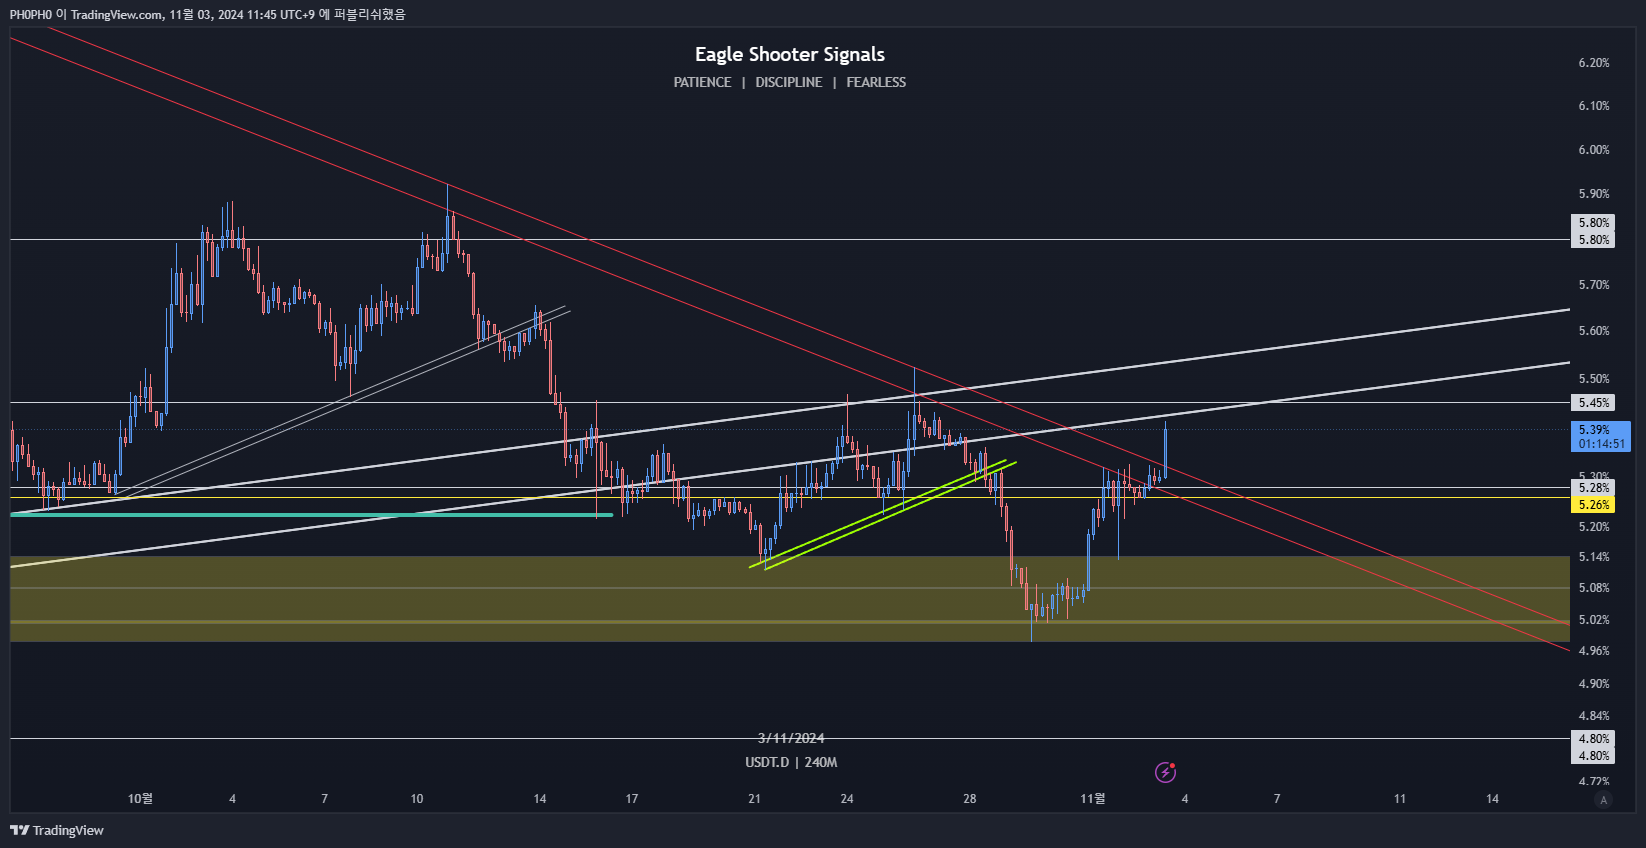Click the 4.84% price axis label
This screenshot has height=848, width=1646.
1594,716
